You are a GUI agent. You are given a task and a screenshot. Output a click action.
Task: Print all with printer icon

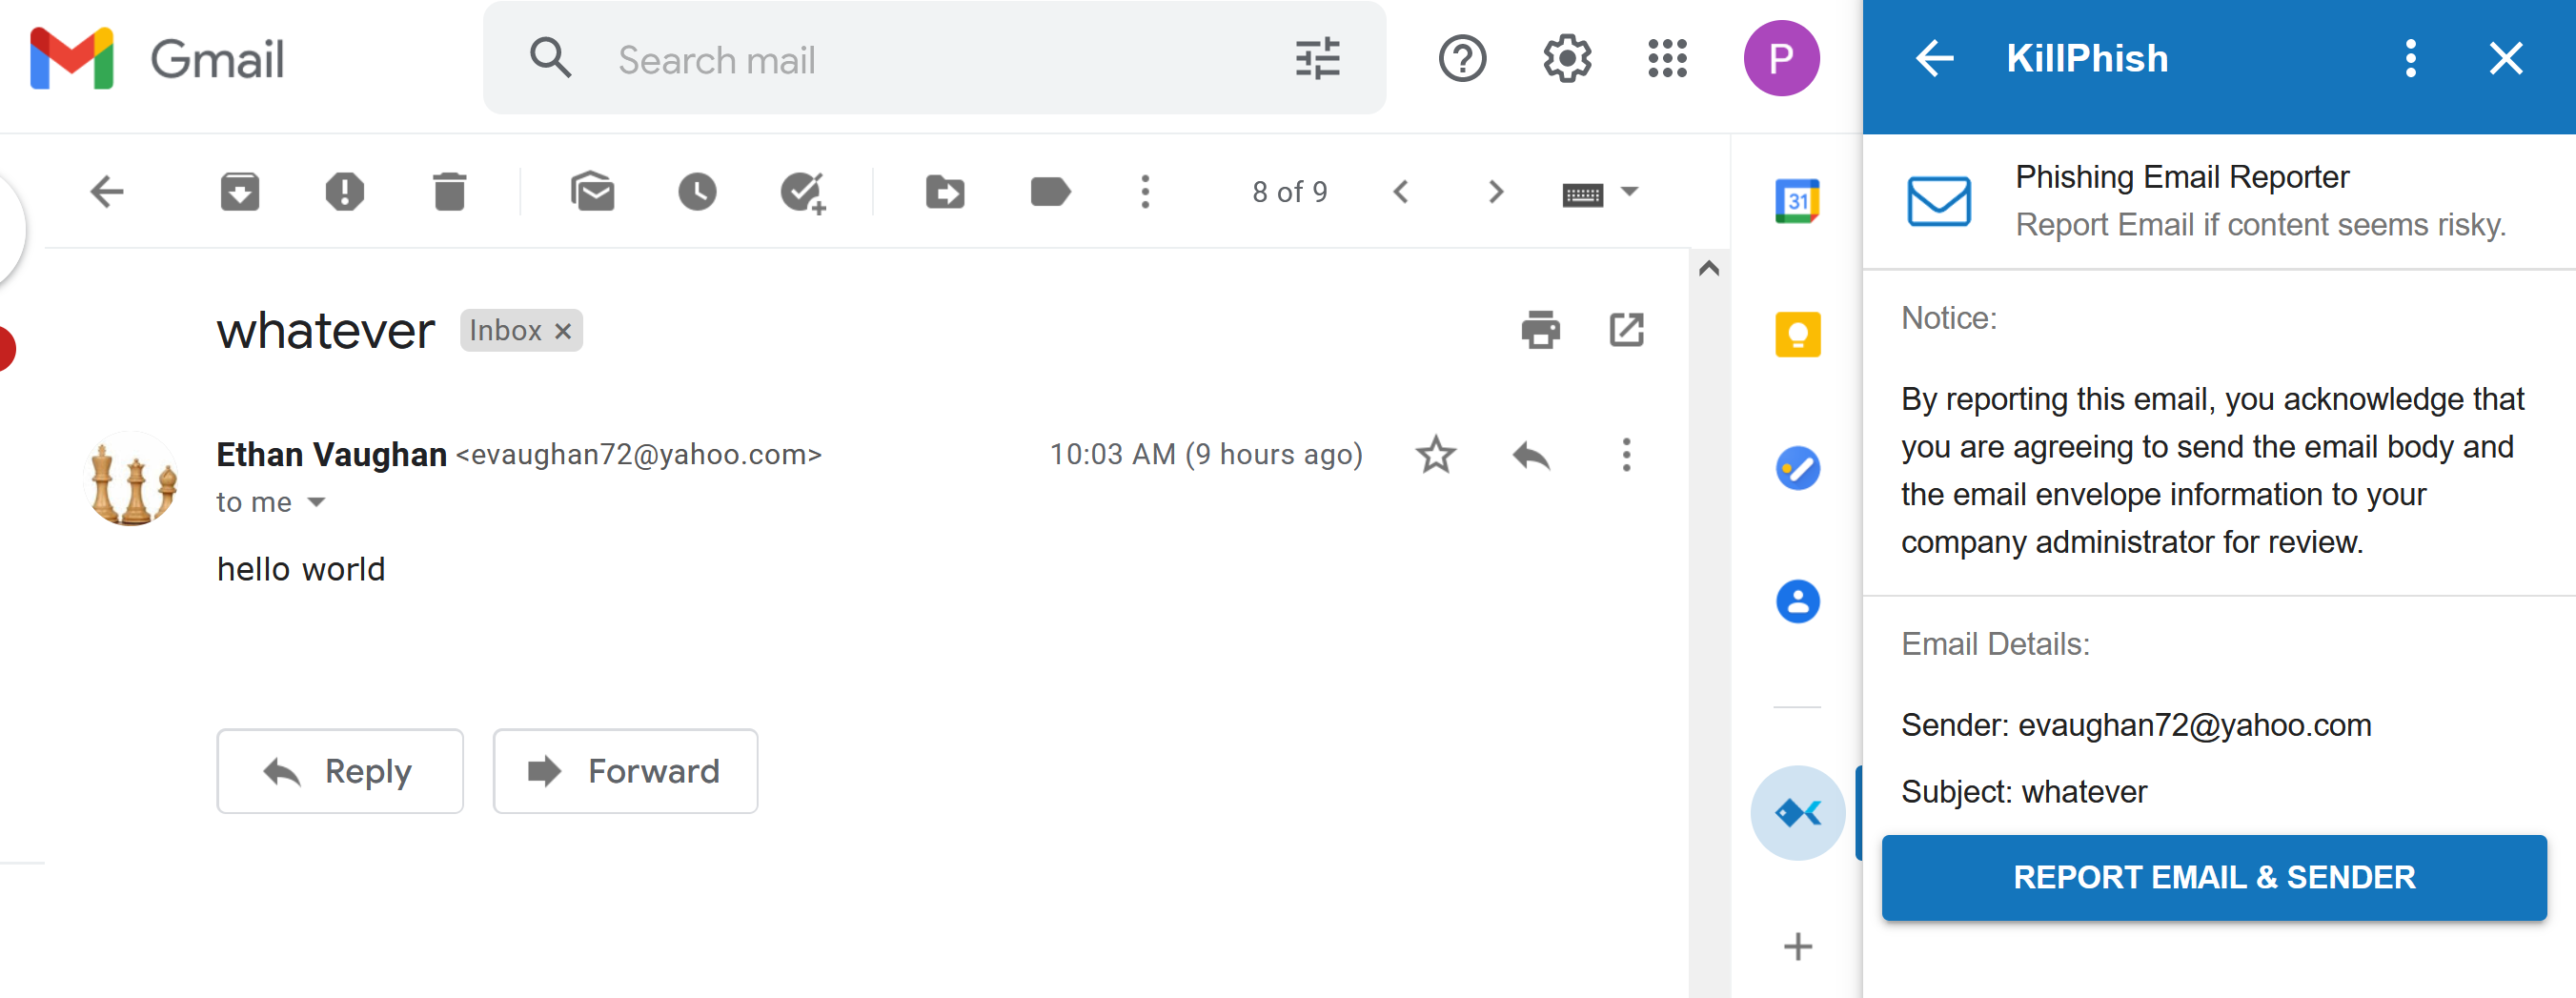tap(1541, 330)
